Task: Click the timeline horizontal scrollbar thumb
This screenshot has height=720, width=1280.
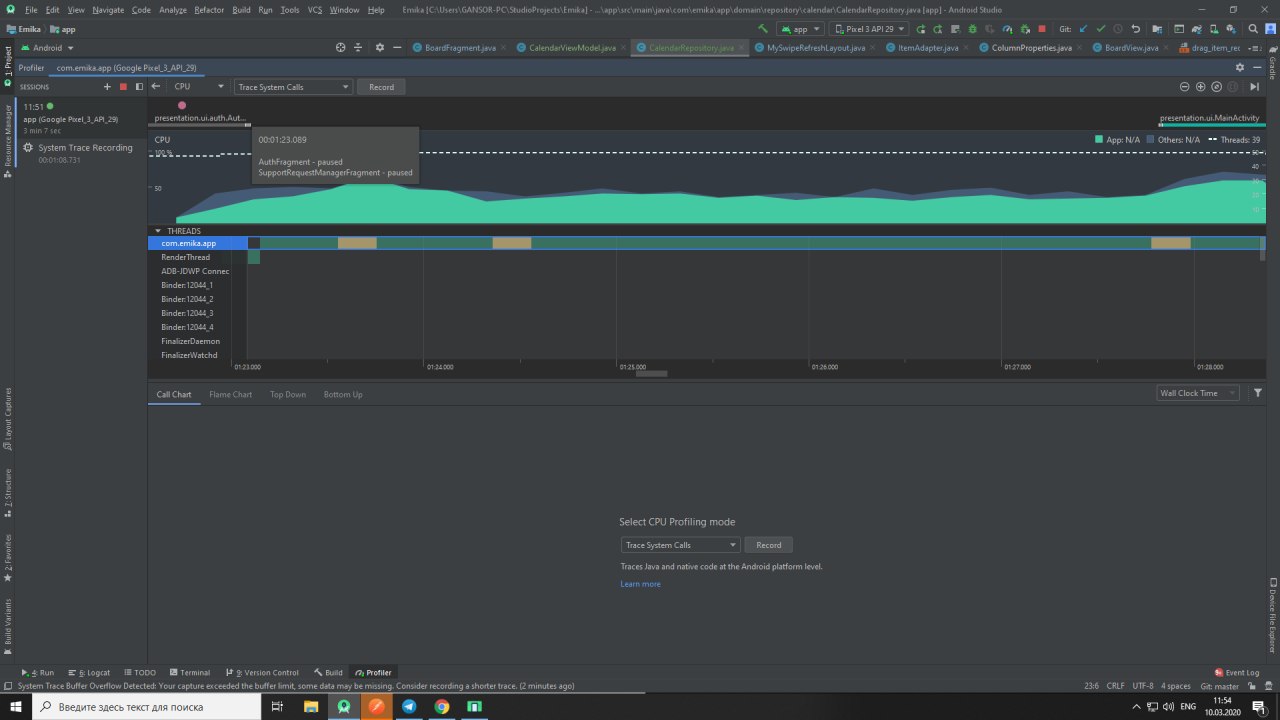Action: [651, 374]
